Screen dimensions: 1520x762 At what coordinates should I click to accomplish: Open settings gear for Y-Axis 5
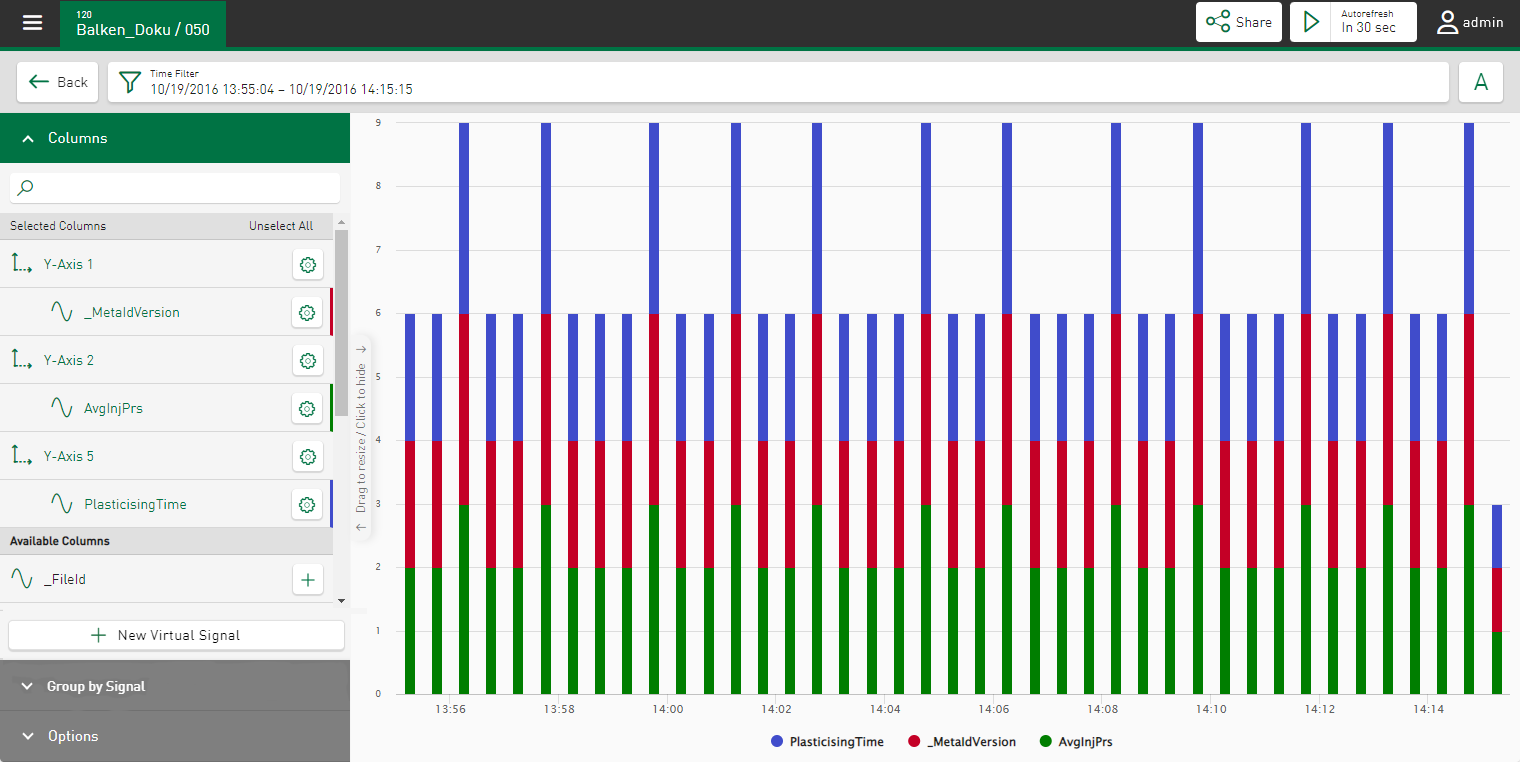pos(308,457)
